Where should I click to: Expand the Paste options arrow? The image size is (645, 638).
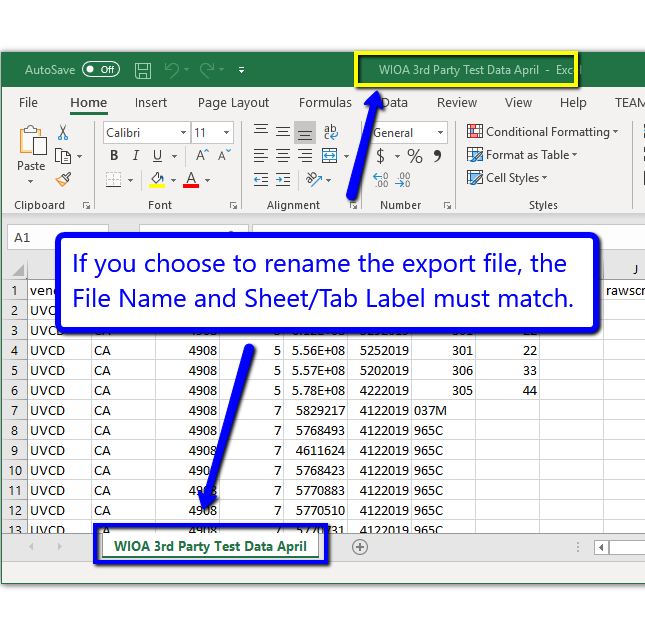[x=30, y=181]
